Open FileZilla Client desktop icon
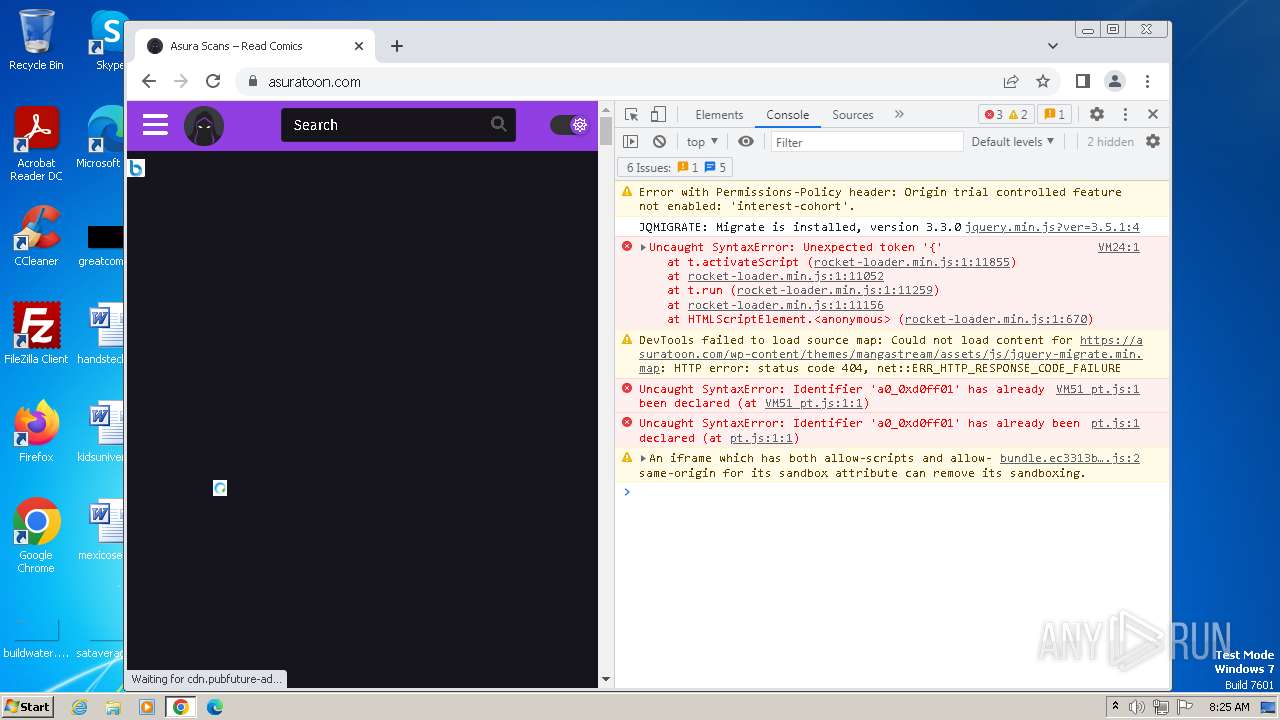1280x720 pixels. coord(36,333)
